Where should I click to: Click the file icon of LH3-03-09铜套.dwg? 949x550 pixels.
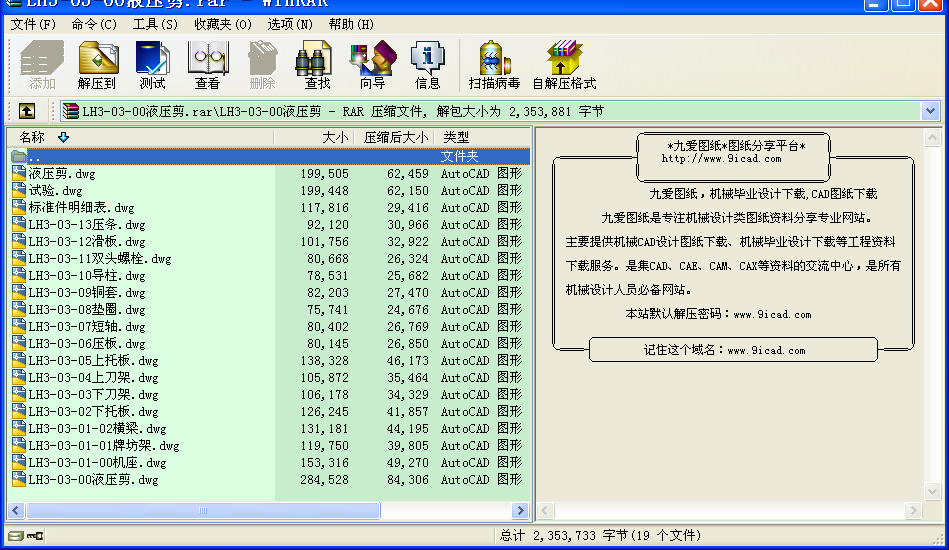click(19, 292)
